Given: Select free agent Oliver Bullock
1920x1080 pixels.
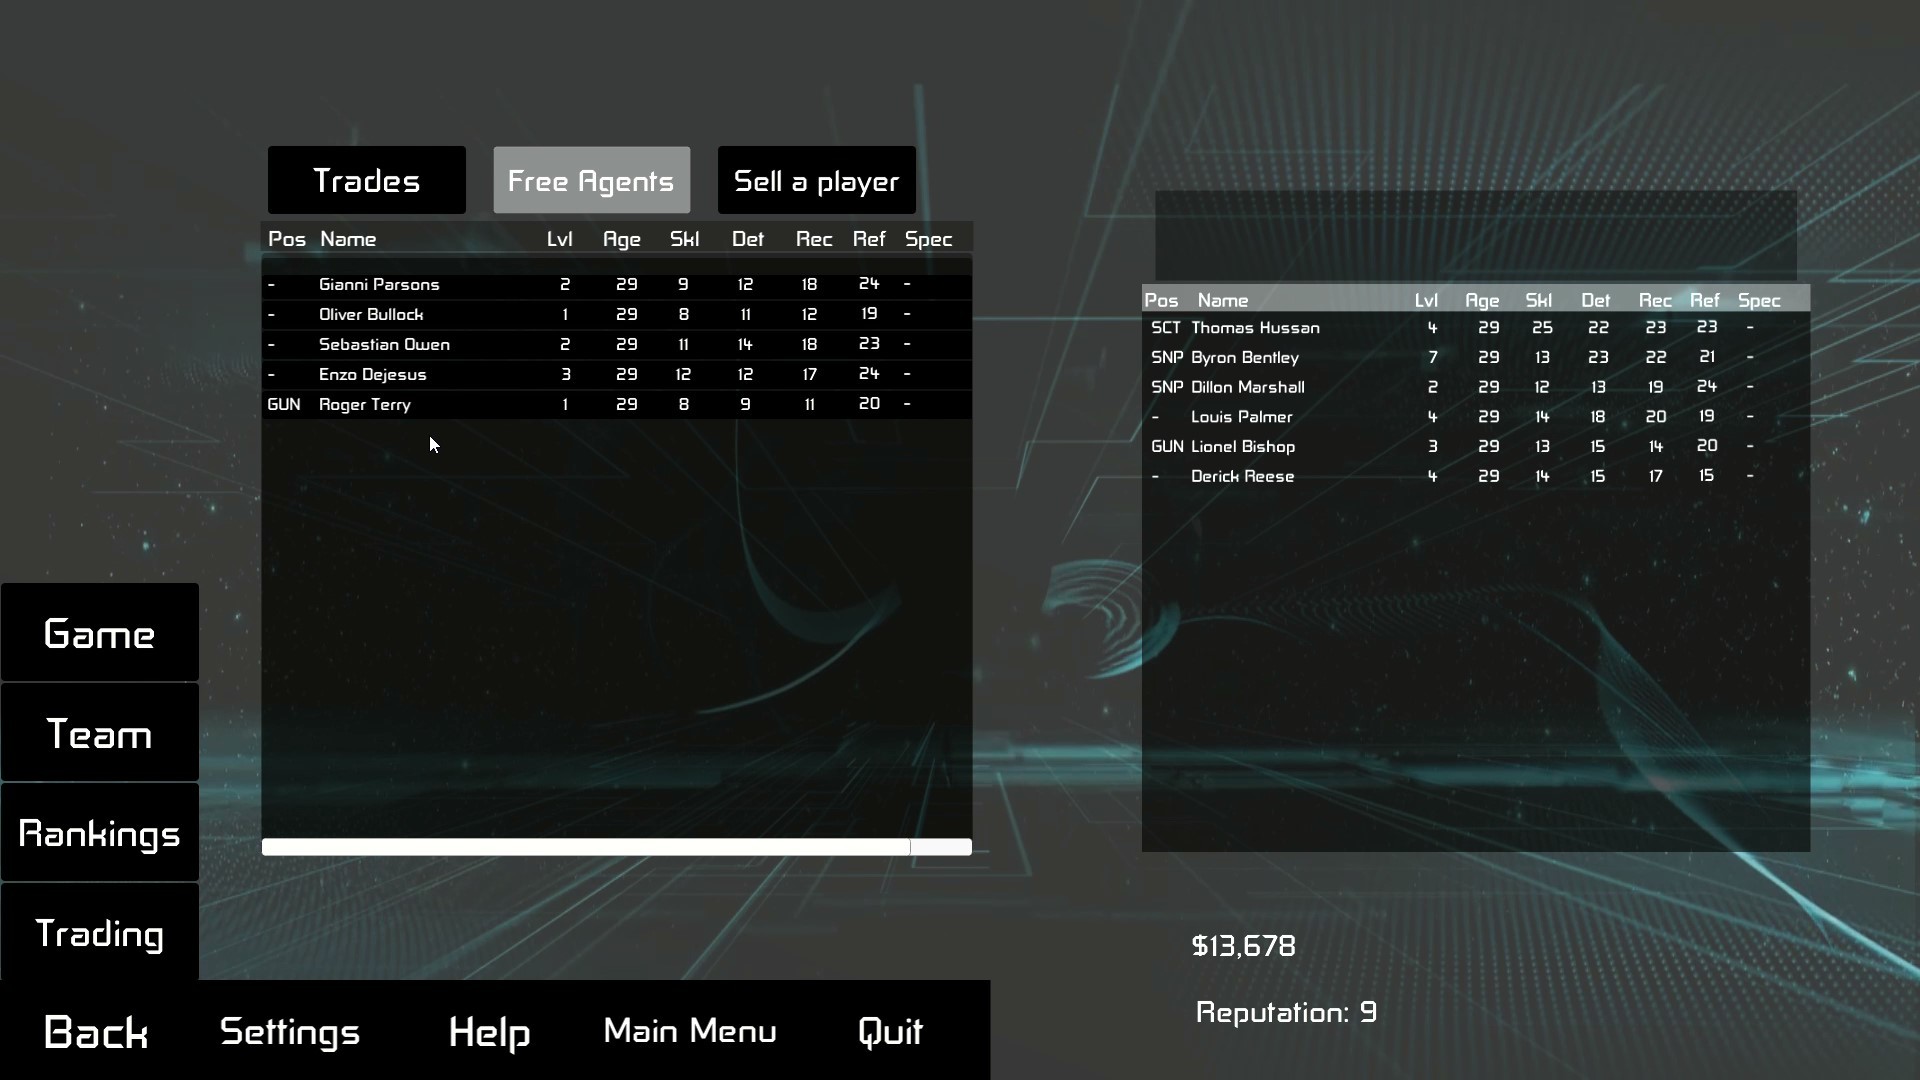Looking at the screenshot, I should coord(372,314).
